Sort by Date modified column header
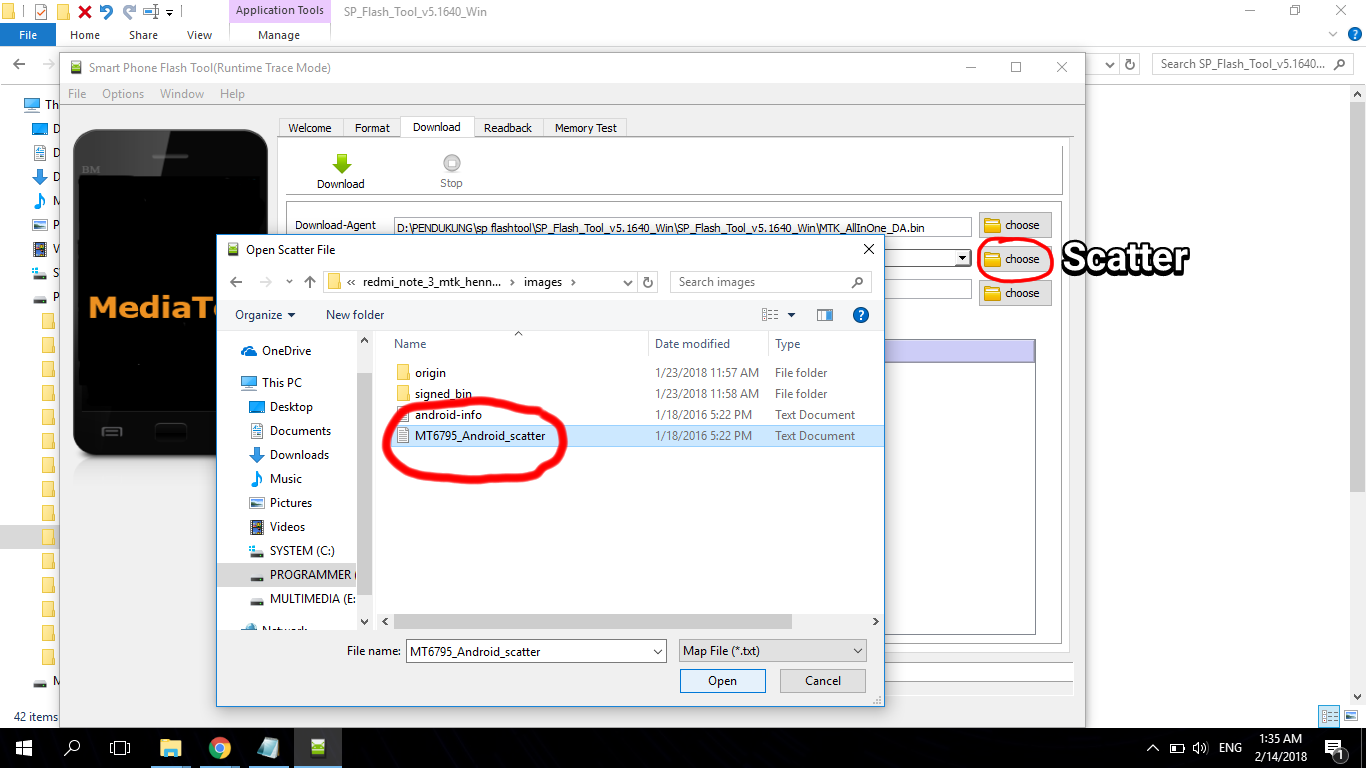 click(692, 344)
